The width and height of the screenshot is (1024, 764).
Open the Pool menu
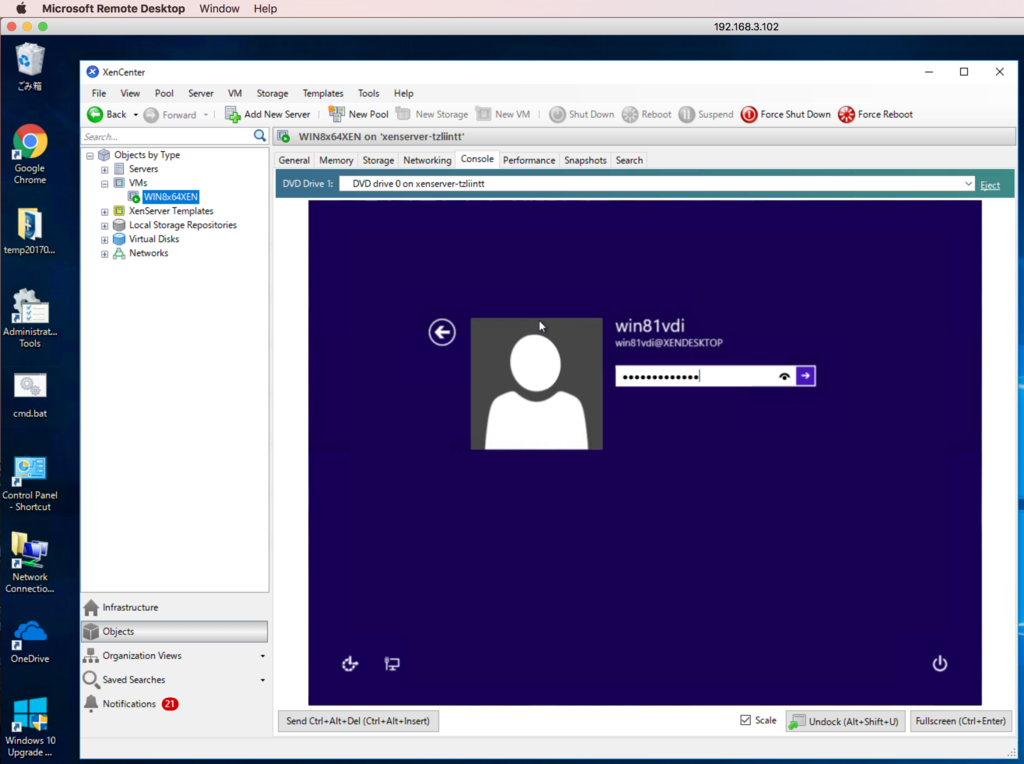[164, 93]
